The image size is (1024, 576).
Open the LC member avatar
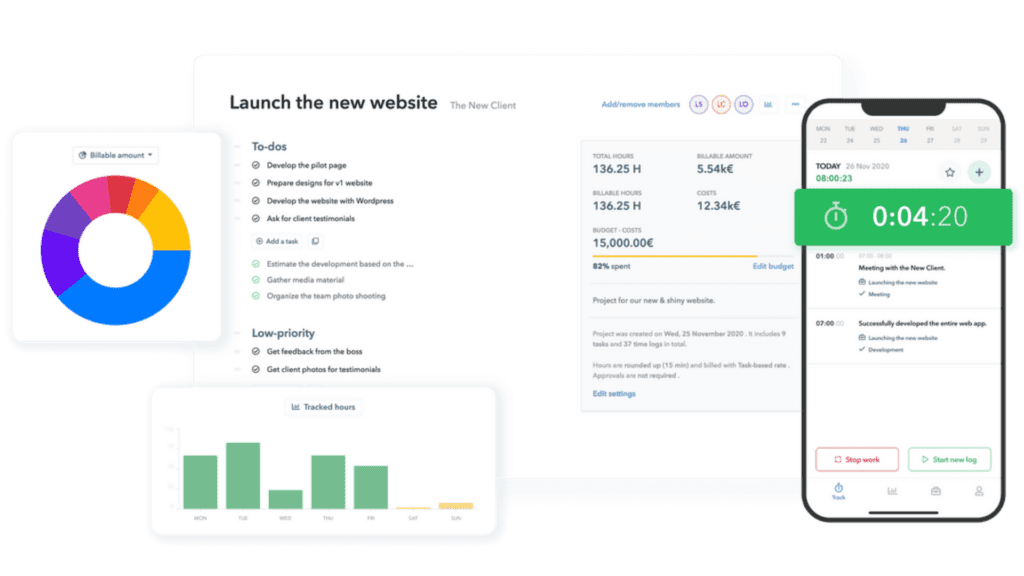click(x=721, y=104)
